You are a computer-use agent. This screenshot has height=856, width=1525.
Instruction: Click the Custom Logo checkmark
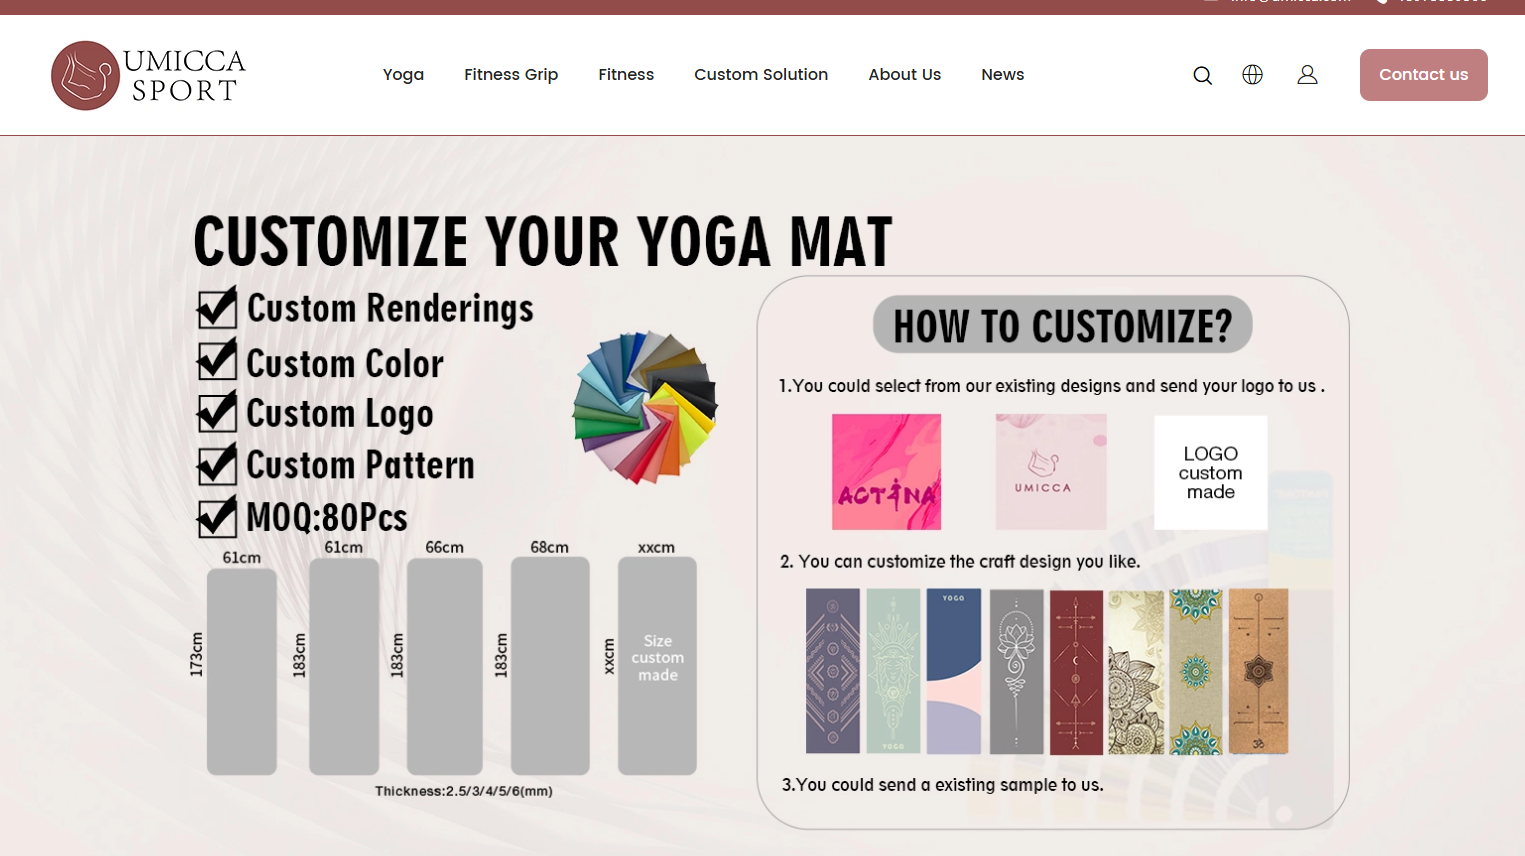pyautogui.click(x=217, y=411)
